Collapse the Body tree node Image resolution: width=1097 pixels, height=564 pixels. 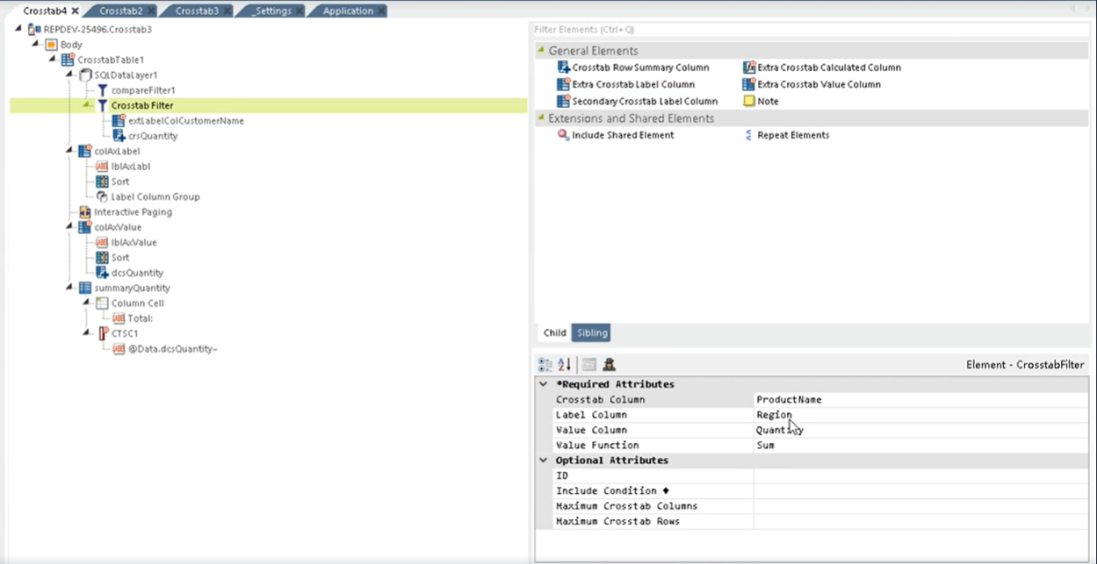tap(36, 45)
